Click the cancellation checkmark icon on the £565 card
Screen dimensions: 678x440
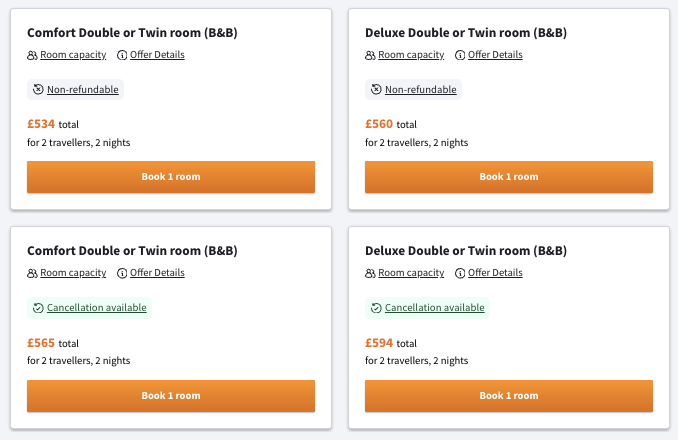[x=38, y=308]
